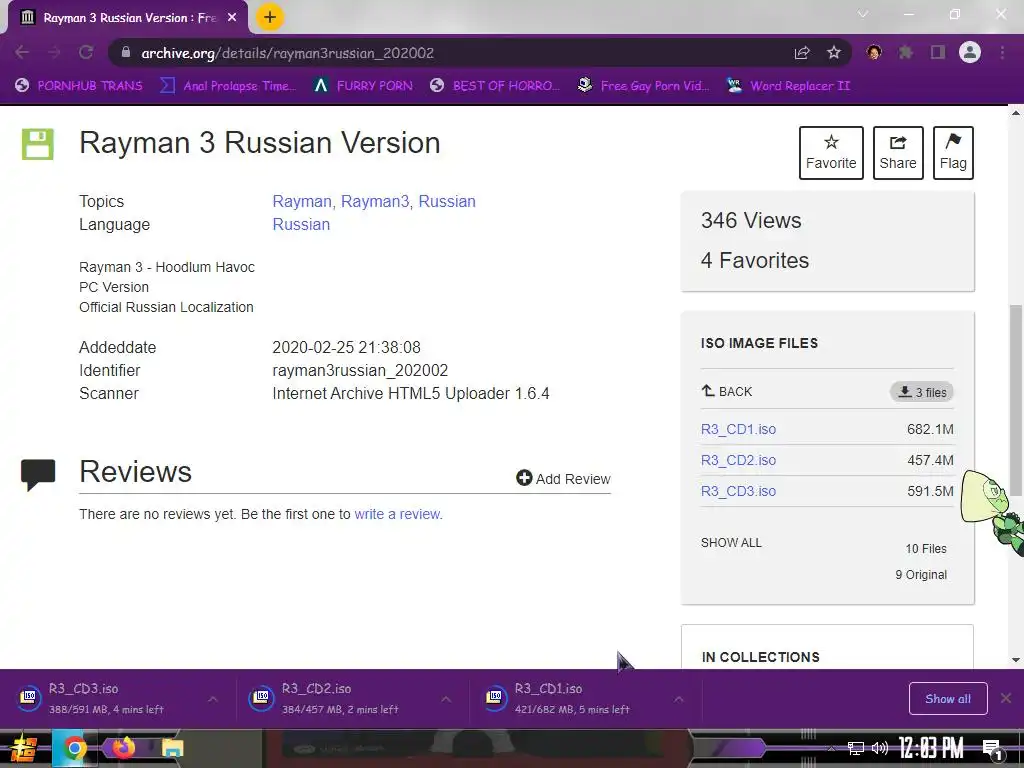Viewport: 1024px width, 768px height.
Task: Open the Rayman topic link
Action: [x=302, y=201]
